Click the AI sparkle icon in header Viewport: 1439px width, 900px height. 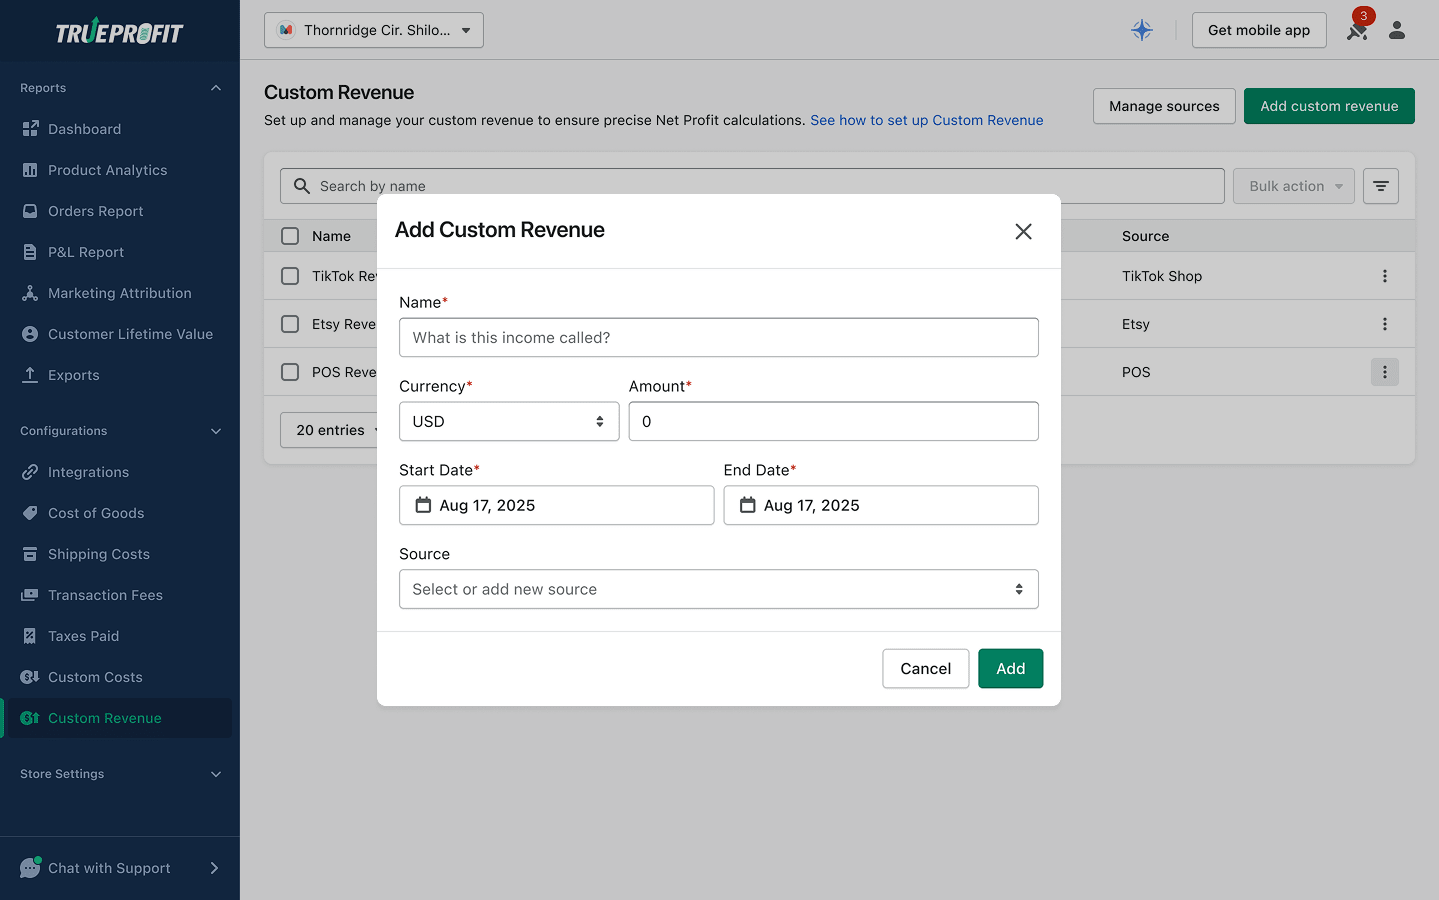(x=1141, y=30)
